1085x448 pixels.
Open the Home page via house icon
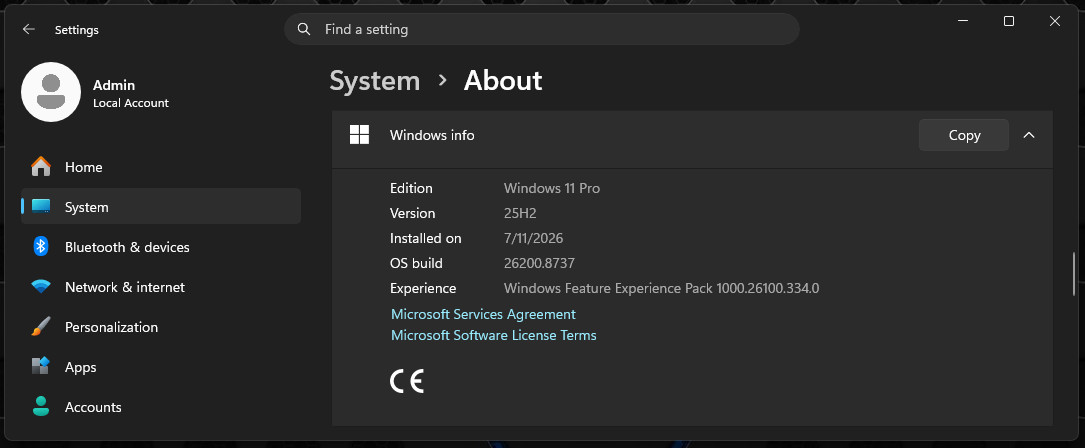point(41,167)
